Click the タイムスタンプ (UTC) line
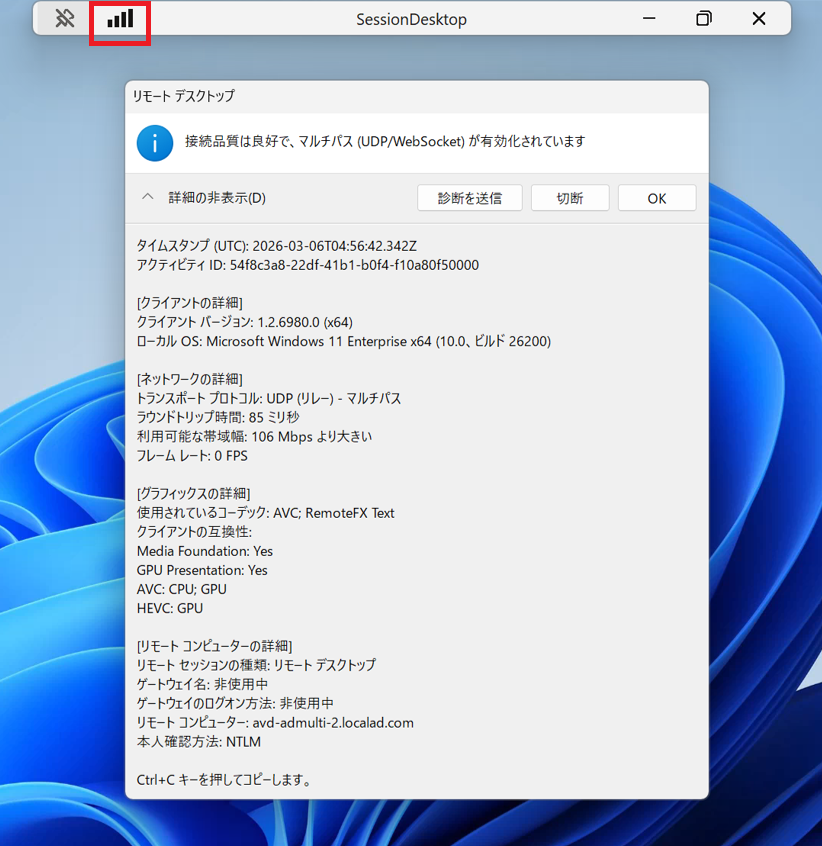Screen dimensions: 822x846 [277, 246]
